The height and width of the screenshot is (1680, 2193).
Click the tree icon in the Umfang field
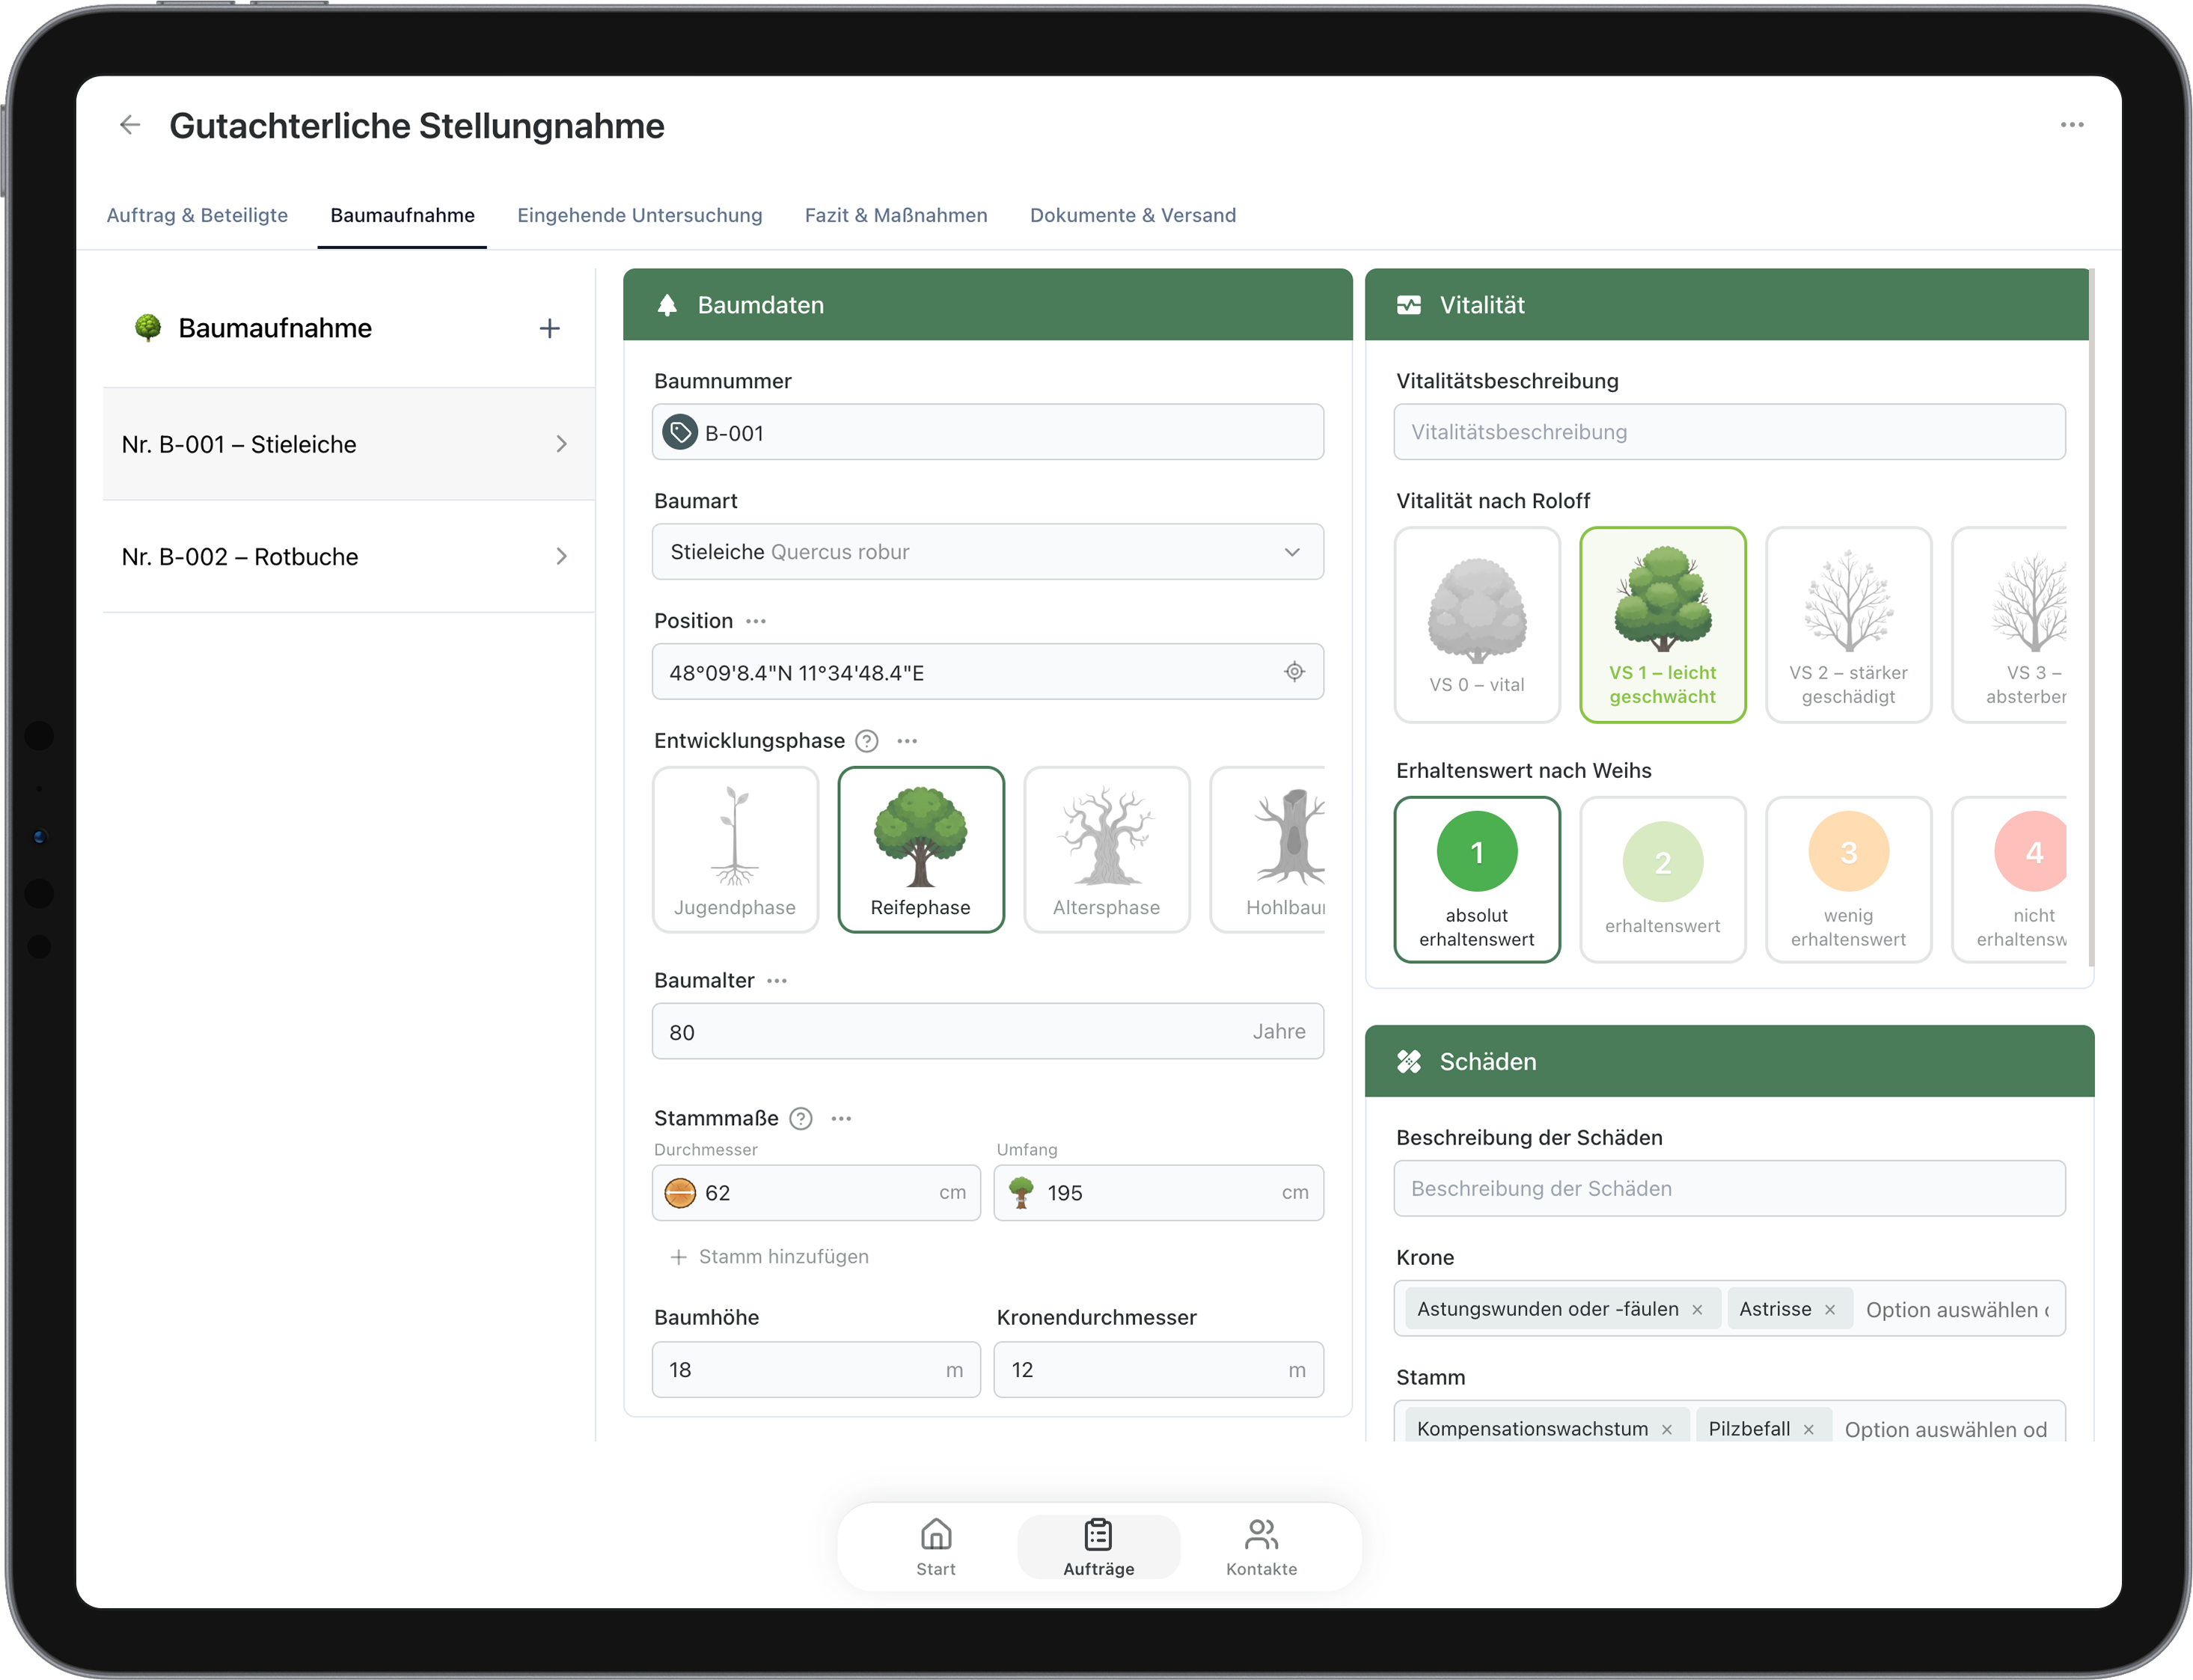click(1021, 1192)
